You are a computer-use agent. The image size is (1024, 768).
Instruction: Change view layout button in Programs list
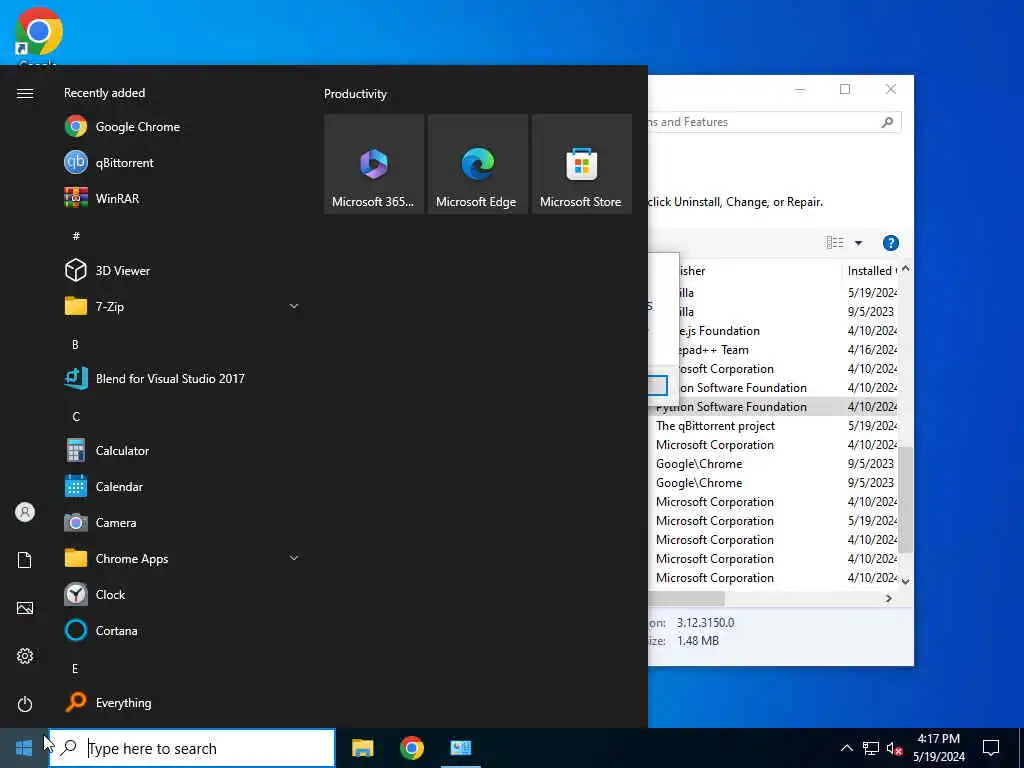pyautogui.click(x=835, y=243)
